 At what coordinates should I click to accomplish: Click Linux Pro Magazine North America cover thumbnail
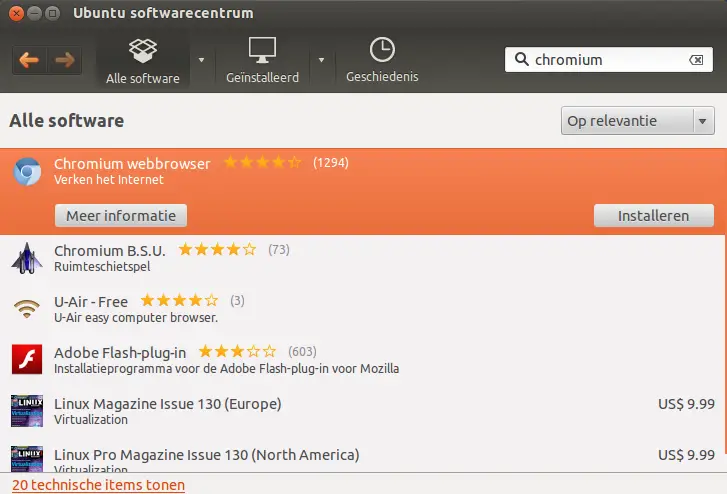tap(27, 458)
